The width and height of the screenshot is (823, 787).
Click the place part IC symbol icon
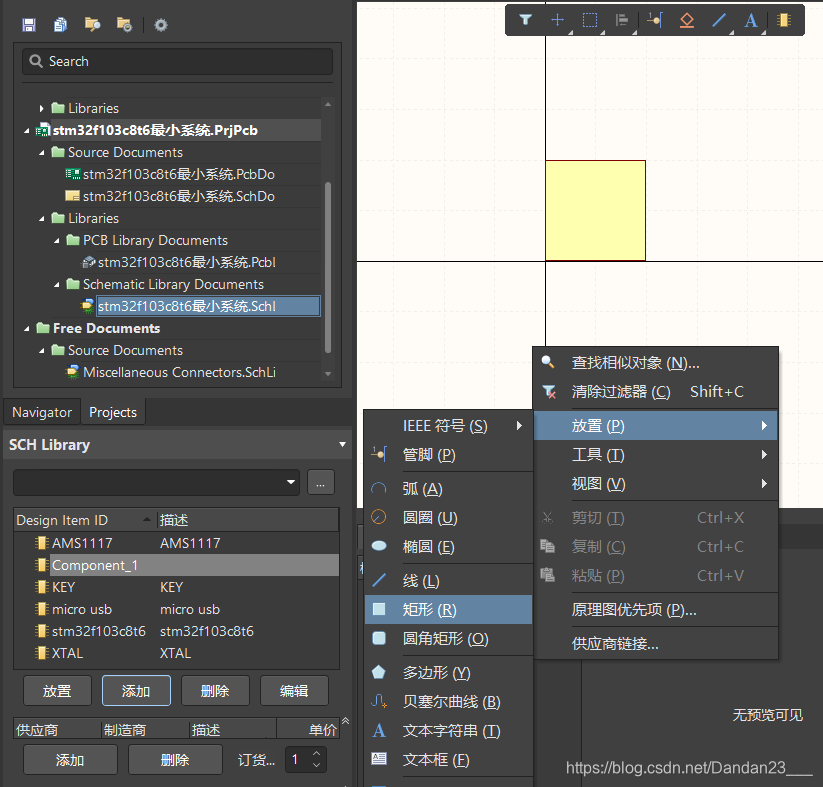(784, 20)
